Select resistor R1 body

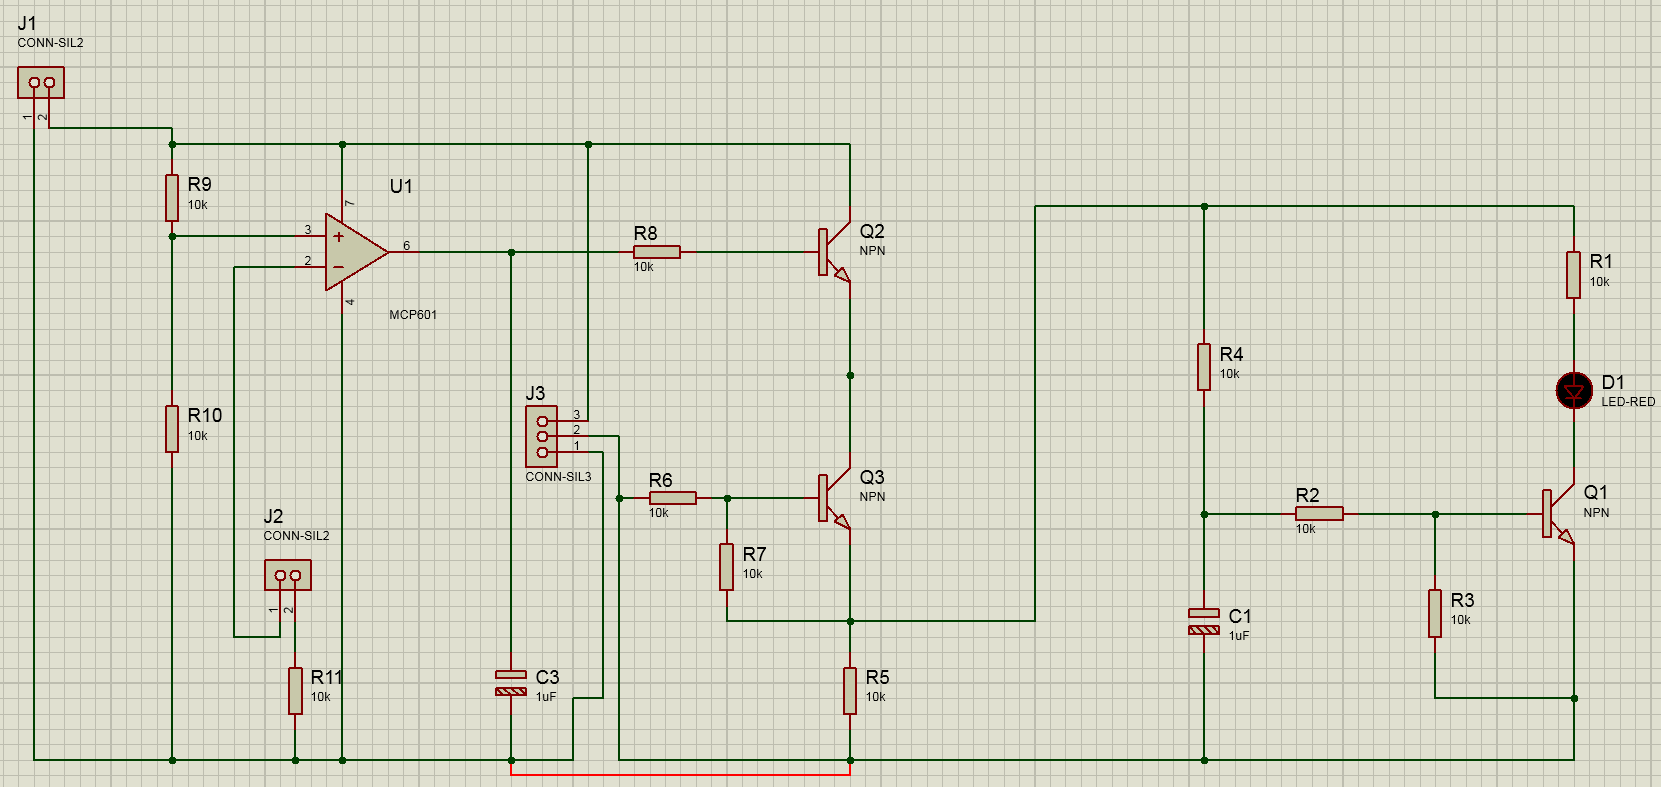coord(1574,275)
